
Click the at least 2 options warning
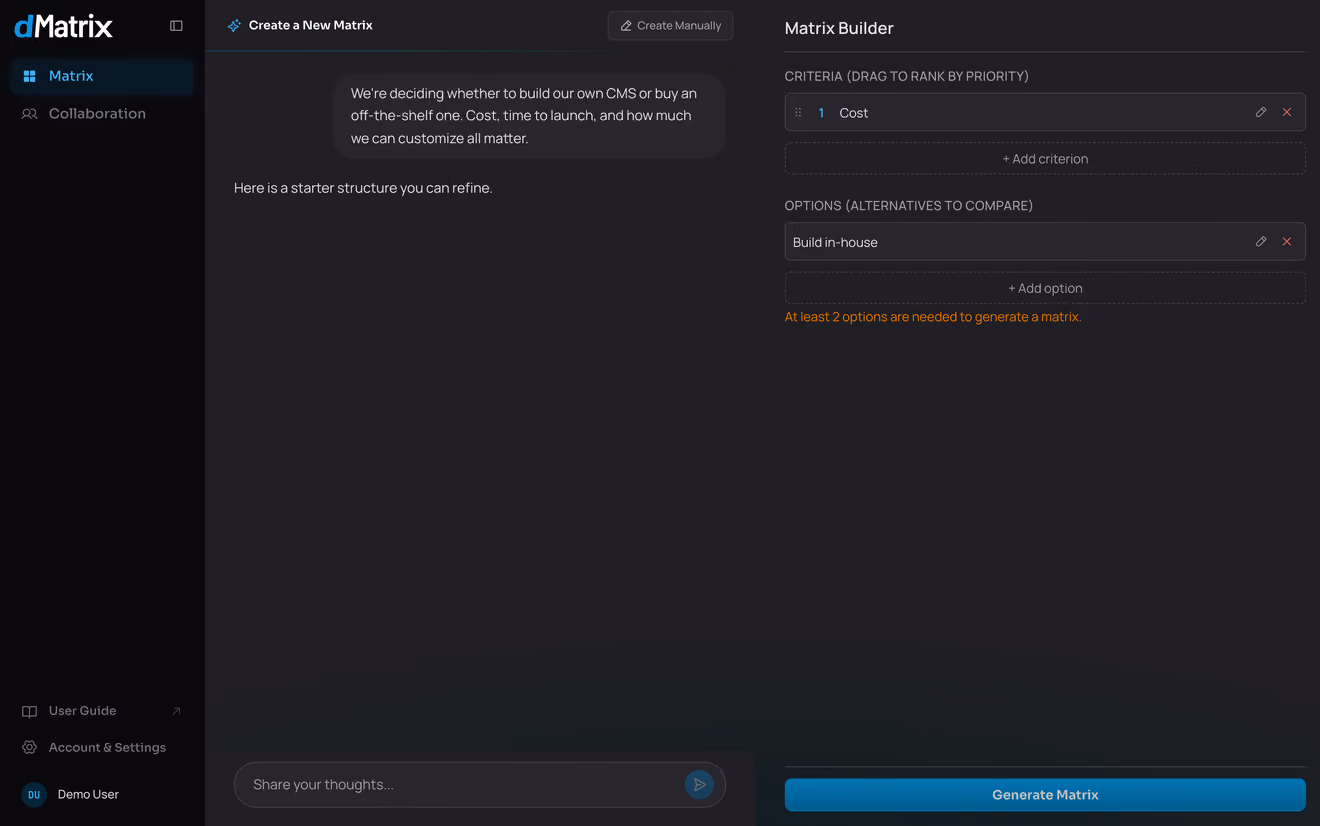[933, 317]
